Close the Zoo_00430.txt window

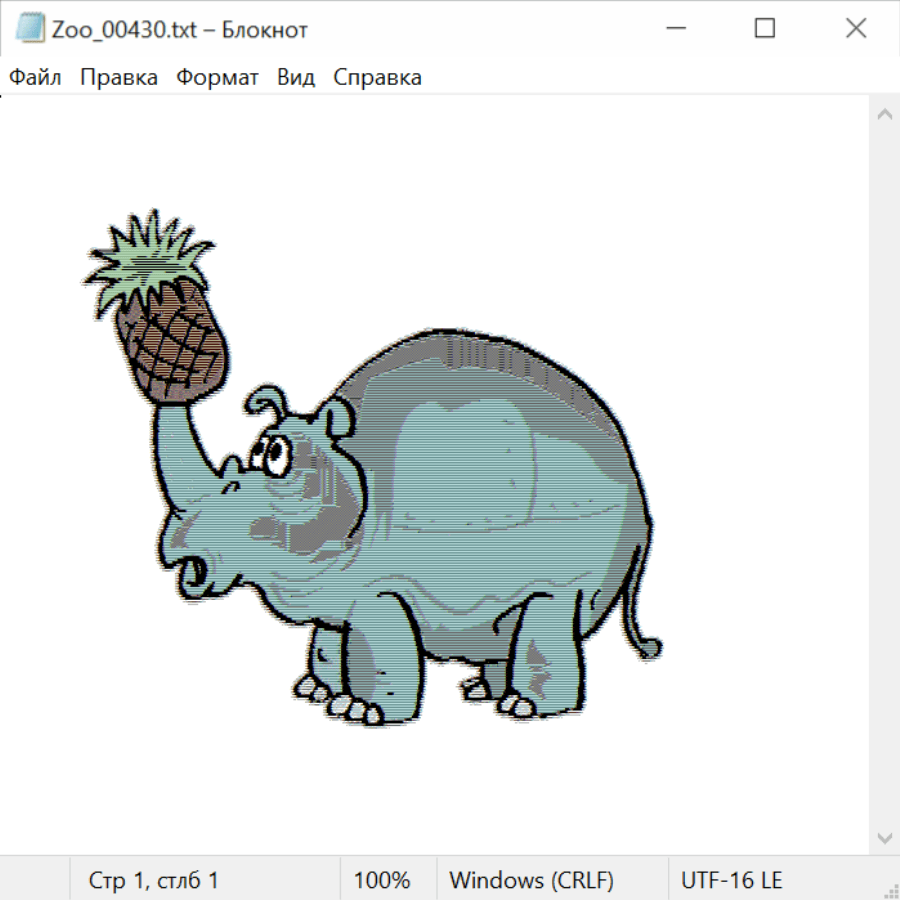point(856,29)
